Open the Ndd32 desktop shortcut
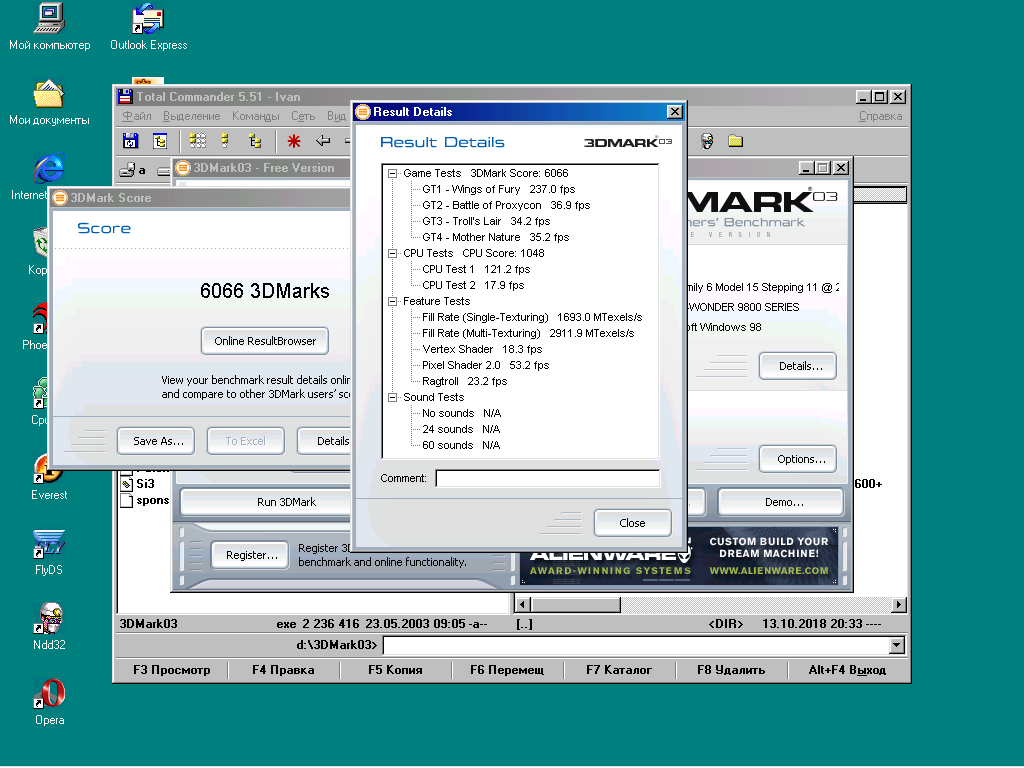The width and height of the screenshot is (1024, 768). [x=49, y=620]
